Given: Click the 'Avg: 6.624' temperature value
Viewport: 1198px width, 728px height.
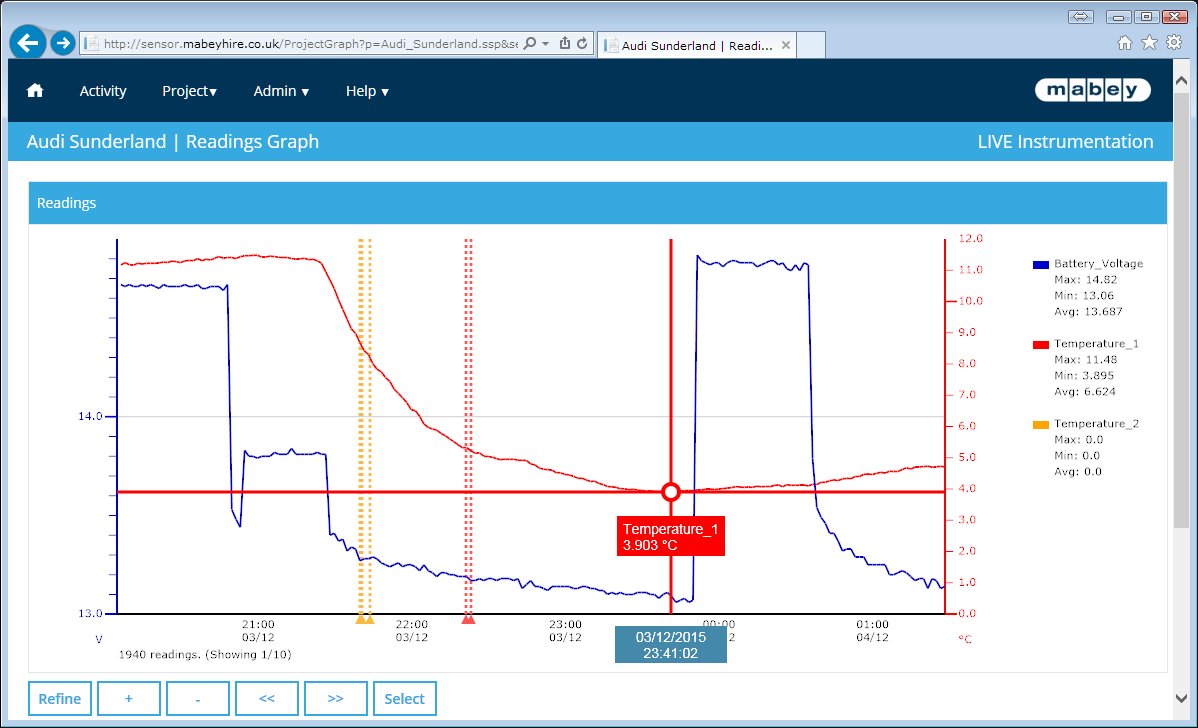Looking at the screenshot, I should (1085, 392).
